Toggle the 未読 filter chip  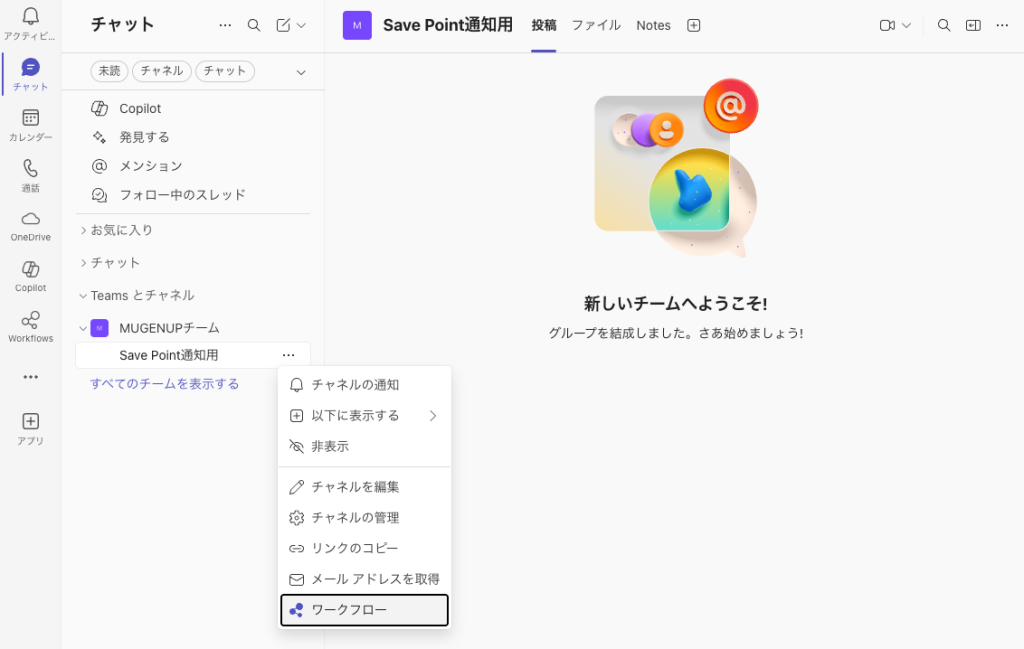click(109, 71)
